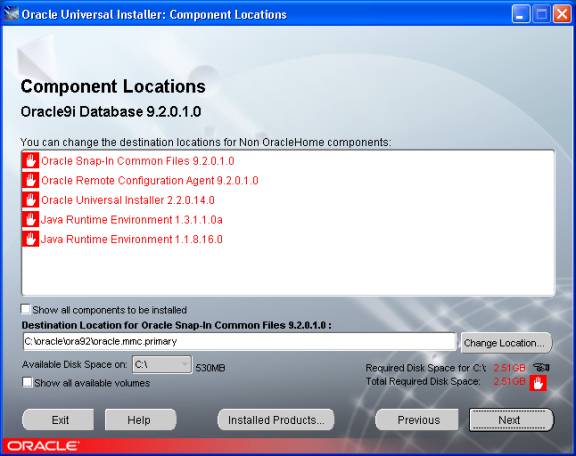Enable Show all components to be installed

(x=26, y=309)
